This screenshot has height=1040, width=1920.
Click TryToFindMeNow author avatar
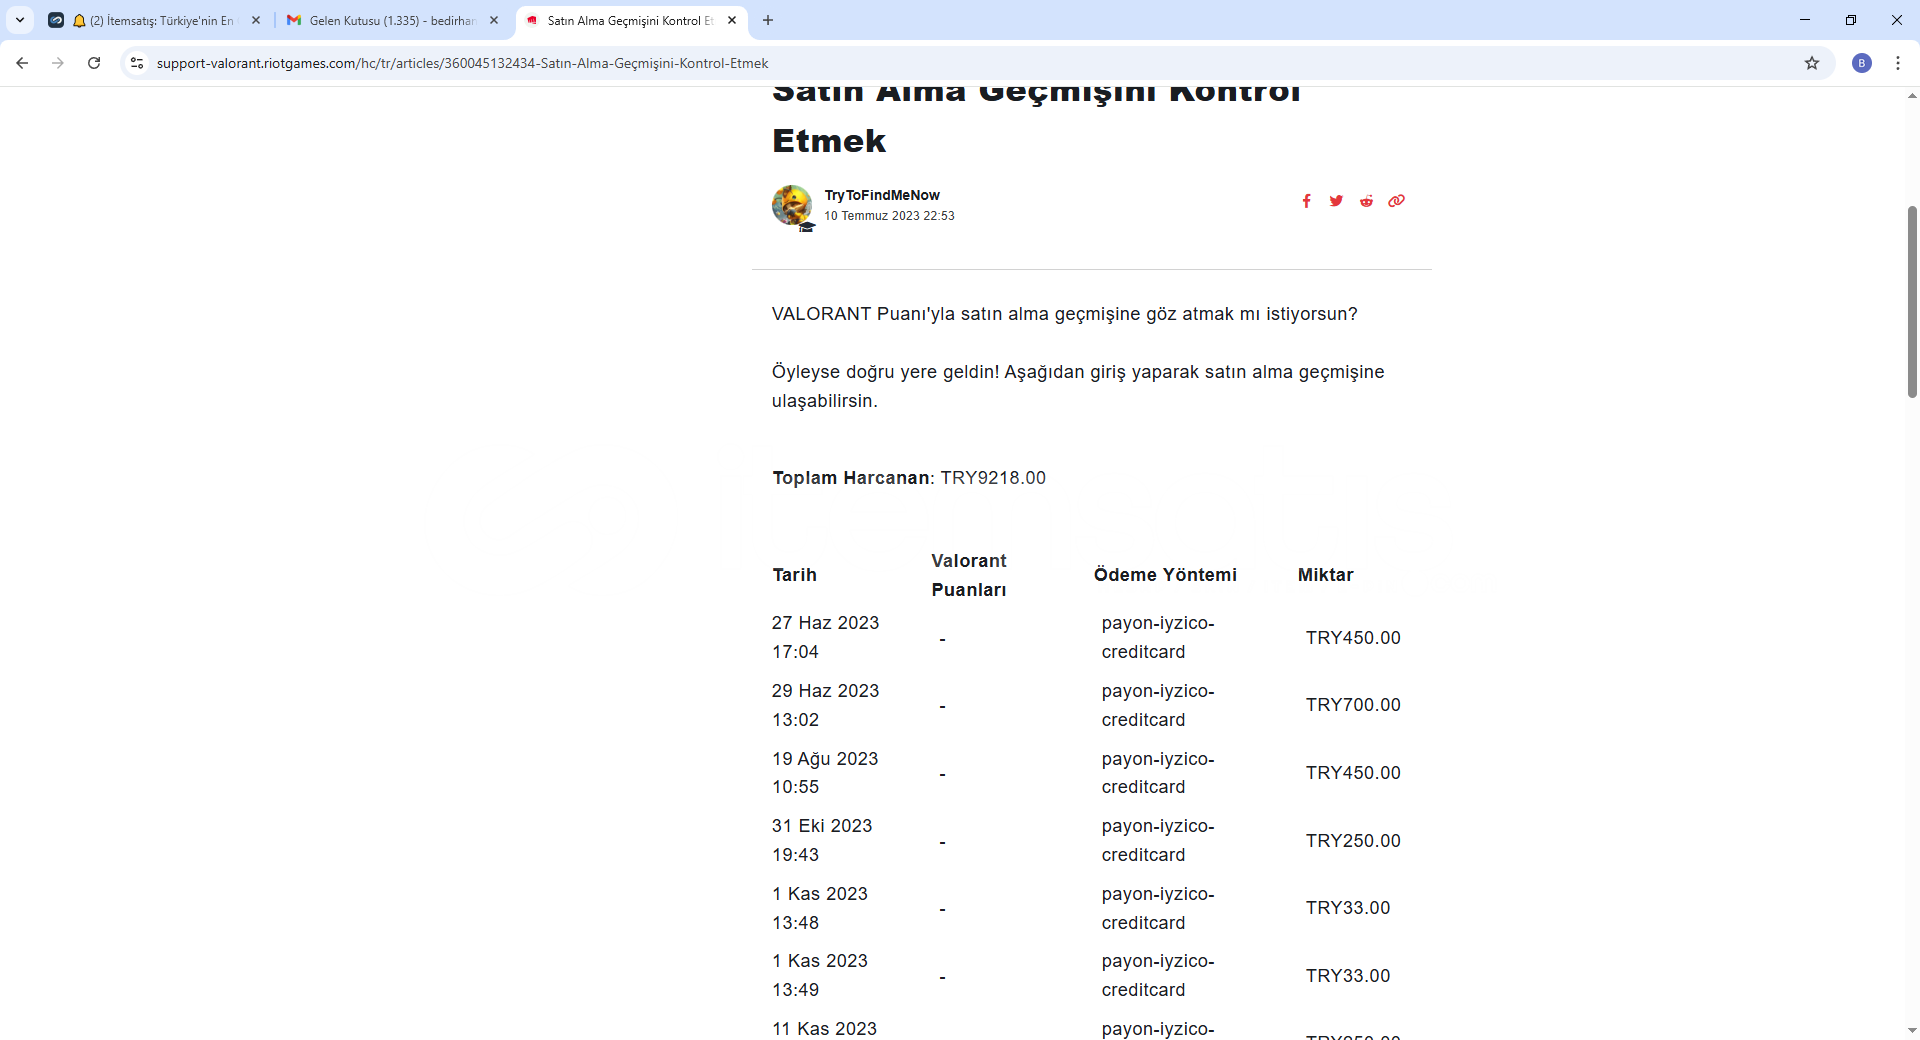(792, 205)
